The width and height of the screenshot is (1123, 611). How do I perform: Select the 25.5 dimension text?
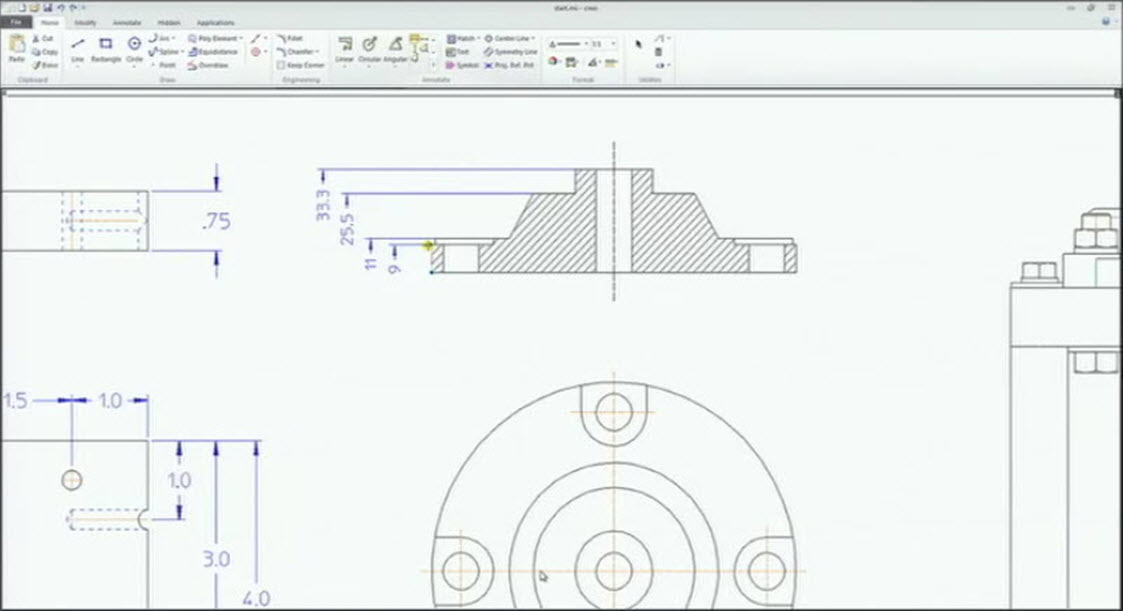click(x=347, y=229)
